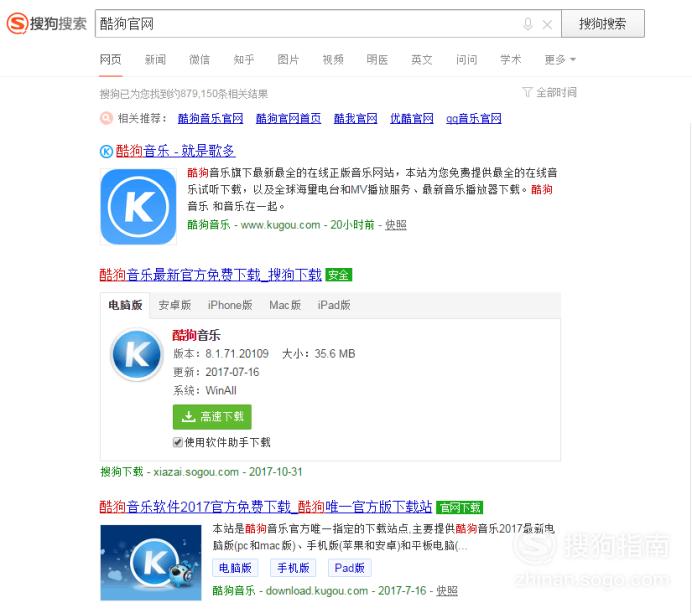Open the 全部时间 time filter

pos(557,92)
